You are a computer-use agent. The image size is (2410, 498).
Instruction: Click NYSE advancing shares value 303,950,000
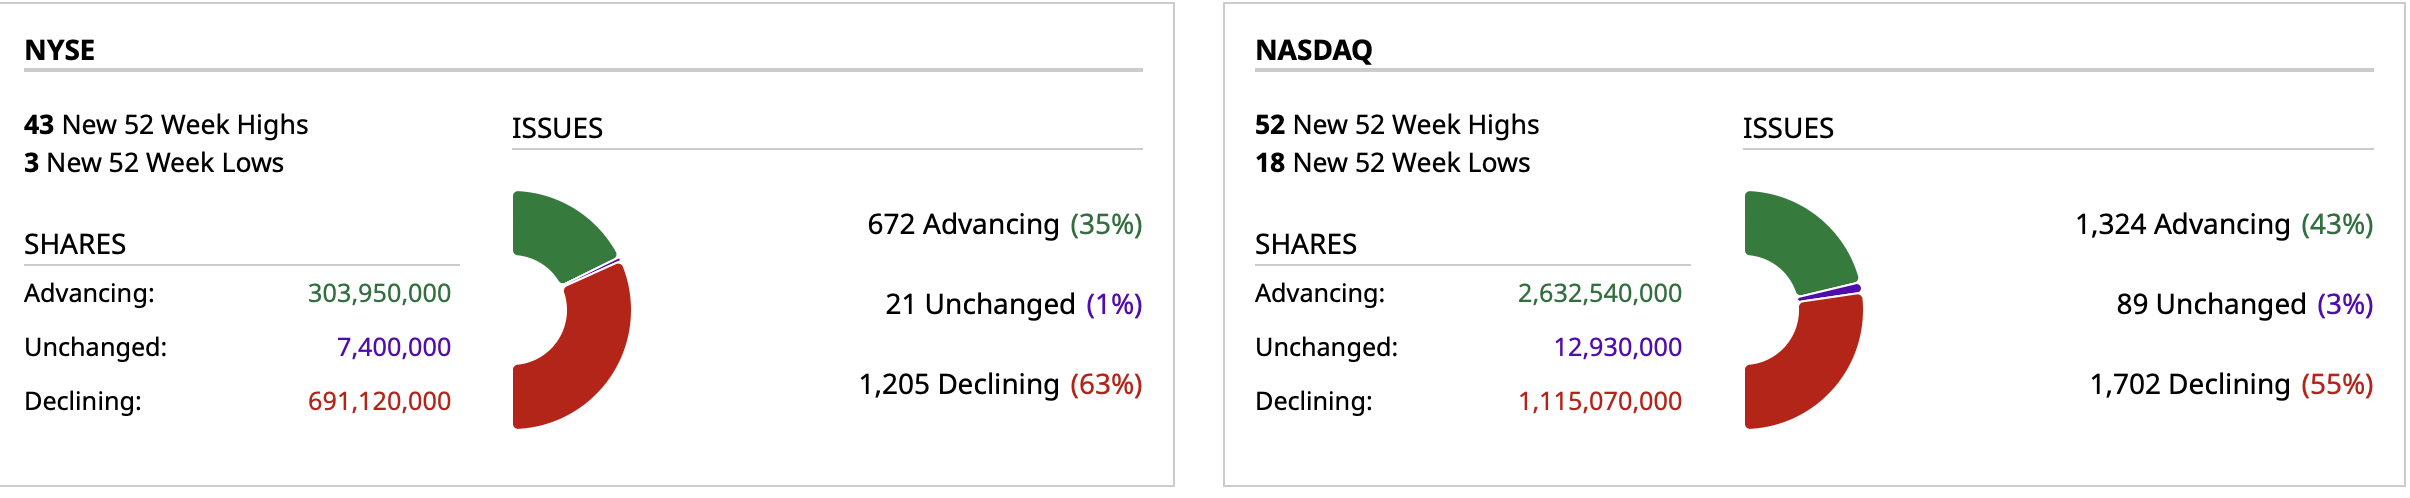coord(379,293)
